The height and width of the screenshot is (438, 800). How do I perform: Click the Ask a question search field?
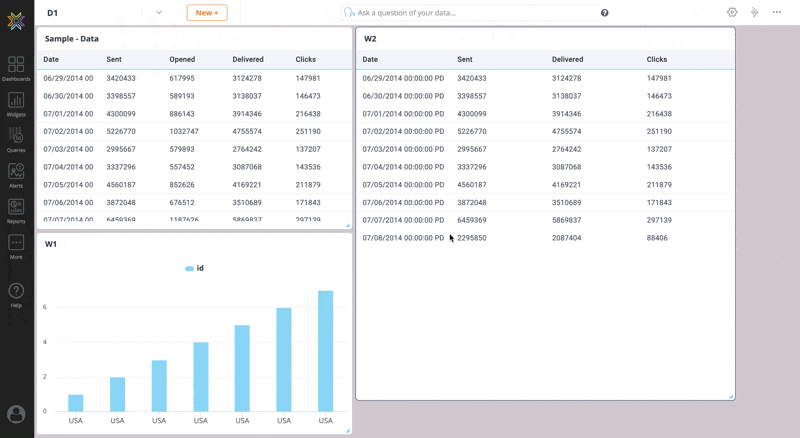click(470, 13)
